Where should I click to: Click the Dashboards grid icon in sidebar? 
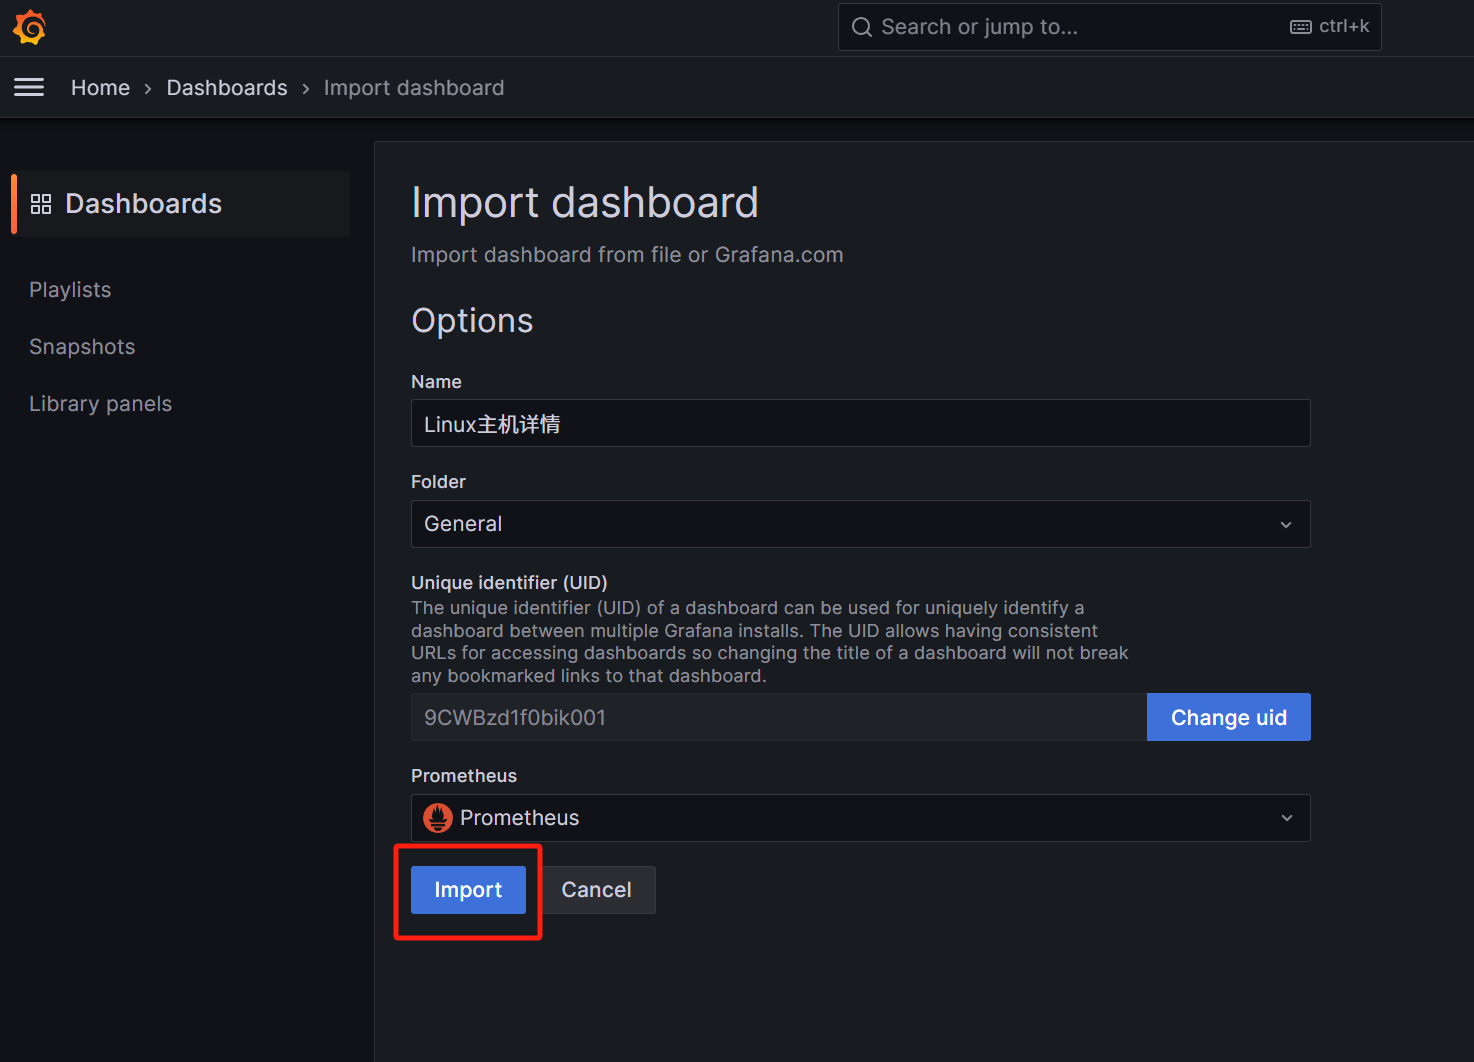point(41,204)
